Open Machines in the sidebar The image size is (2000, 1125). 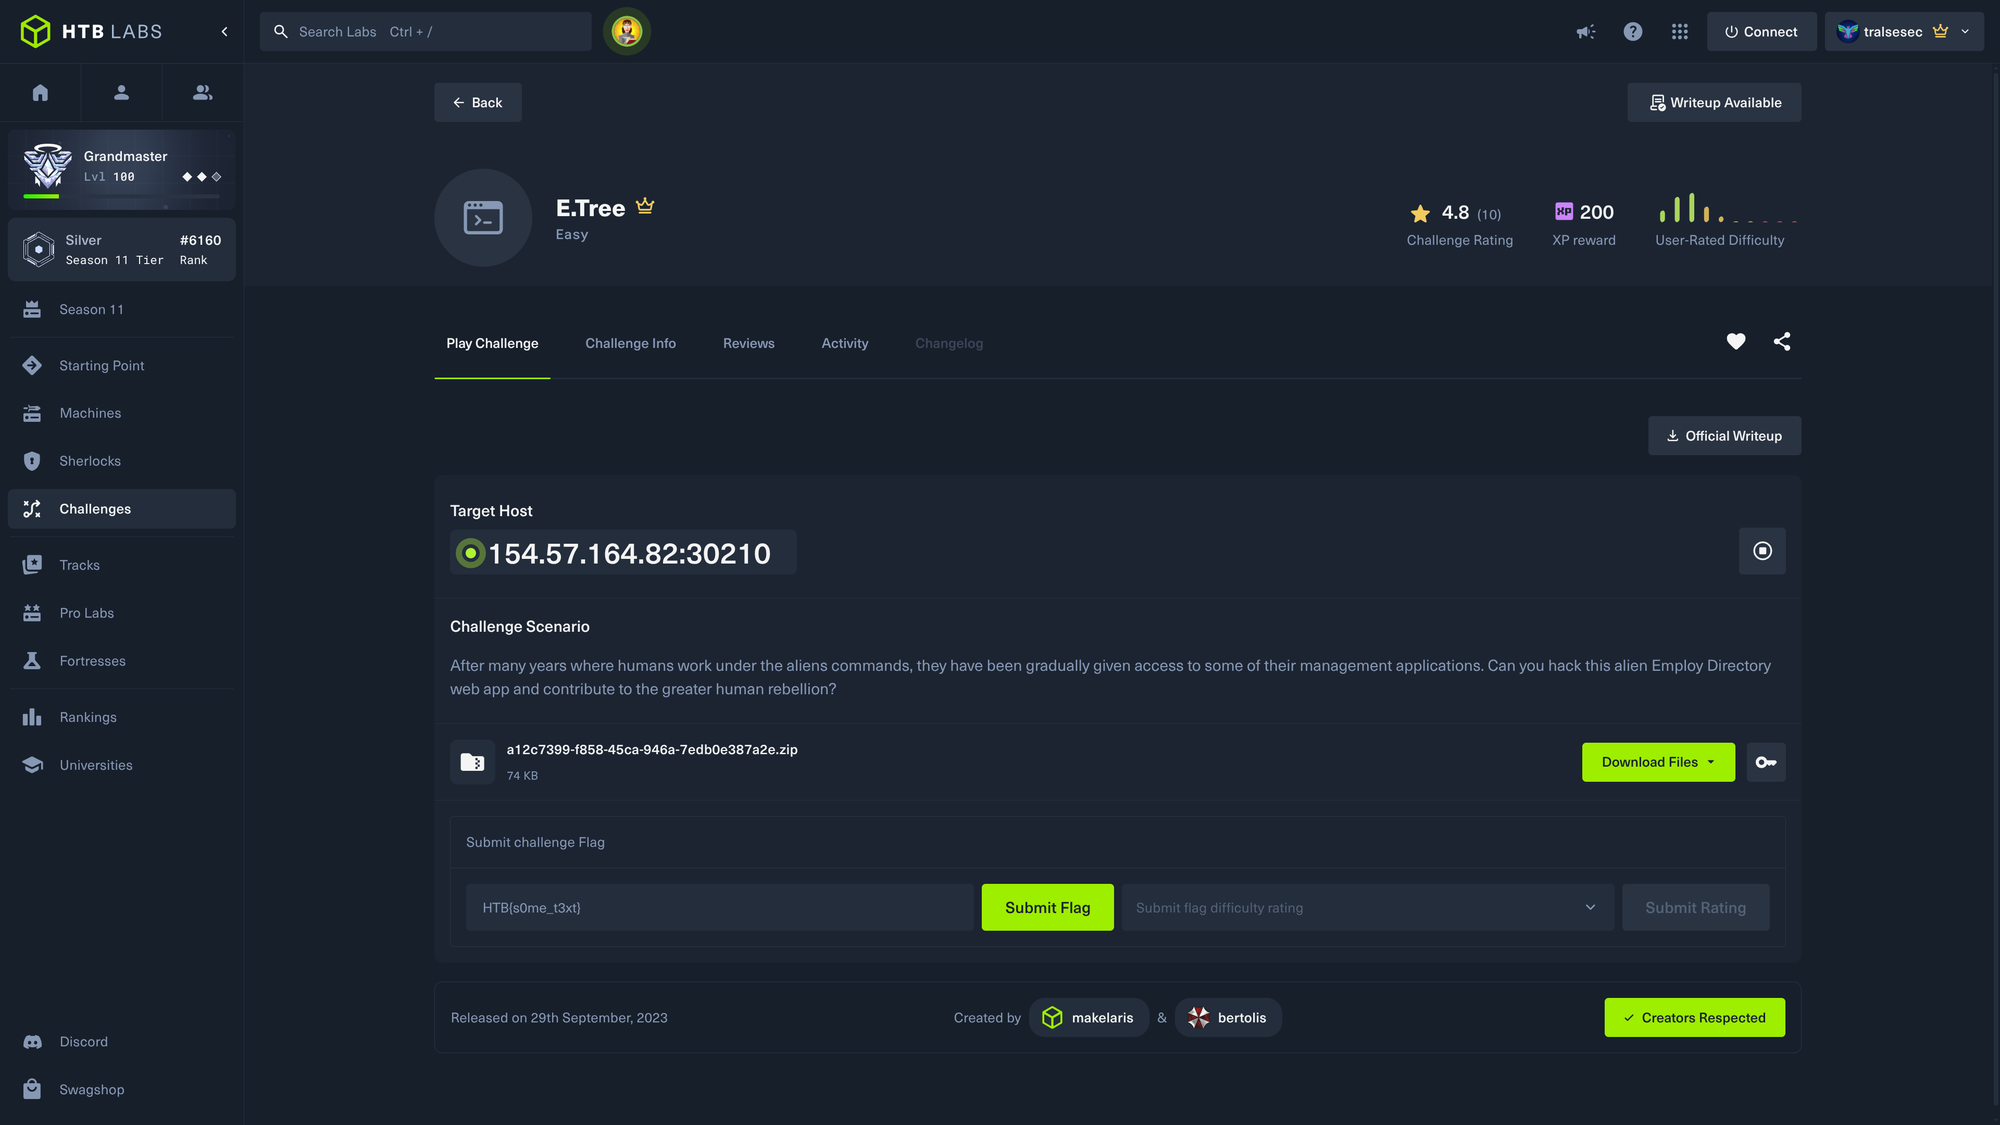tap(122, 413)
